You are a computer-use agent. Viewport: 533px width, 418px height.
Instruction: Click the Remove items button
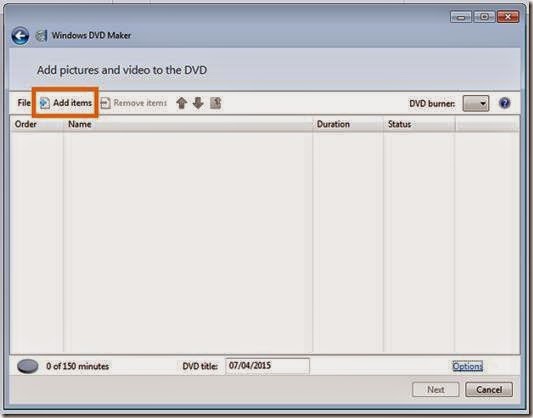coord(134,103)
